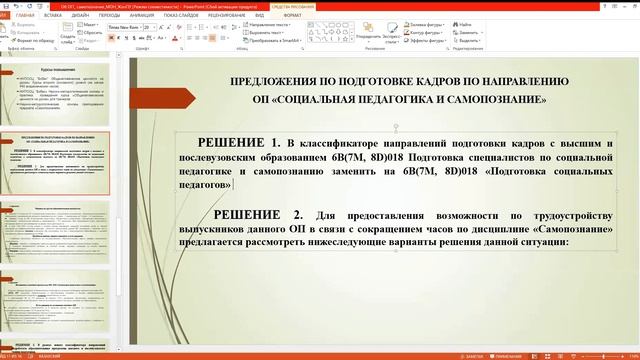Decrease font size
The image size is (640, 360).
[x=169, y=27]
